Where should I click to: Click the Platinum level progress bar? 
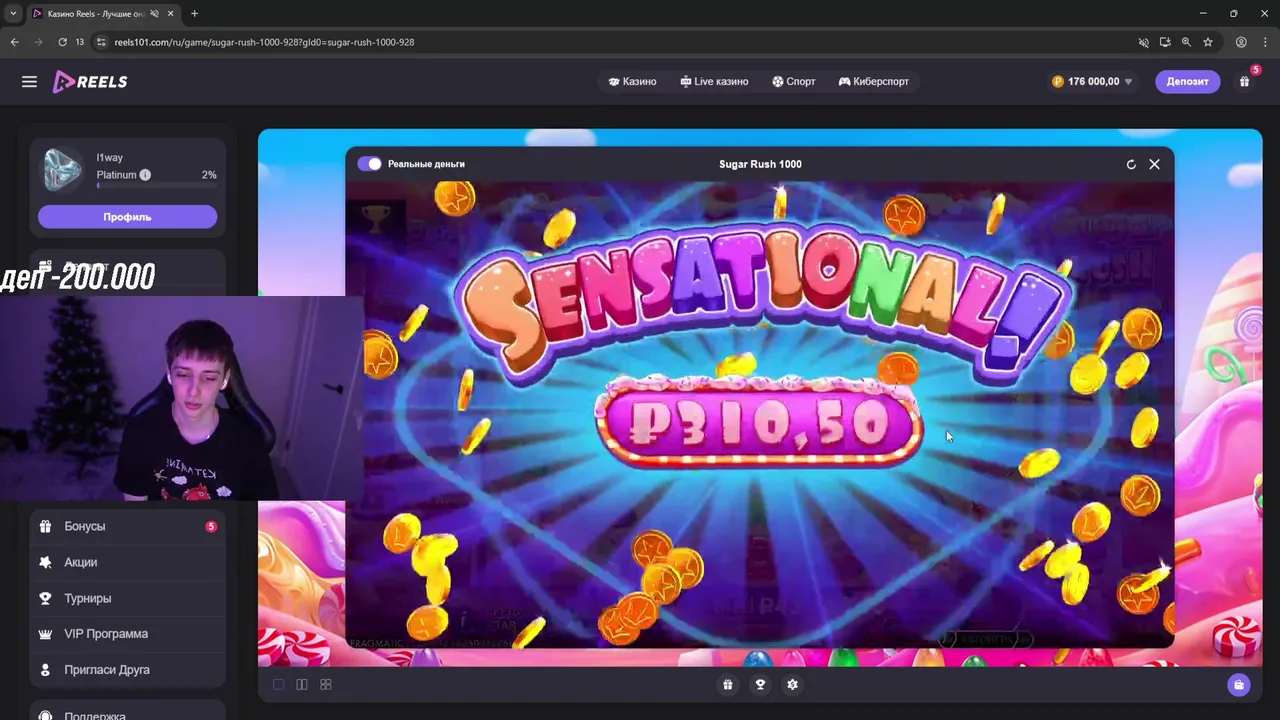coord(156,186)
